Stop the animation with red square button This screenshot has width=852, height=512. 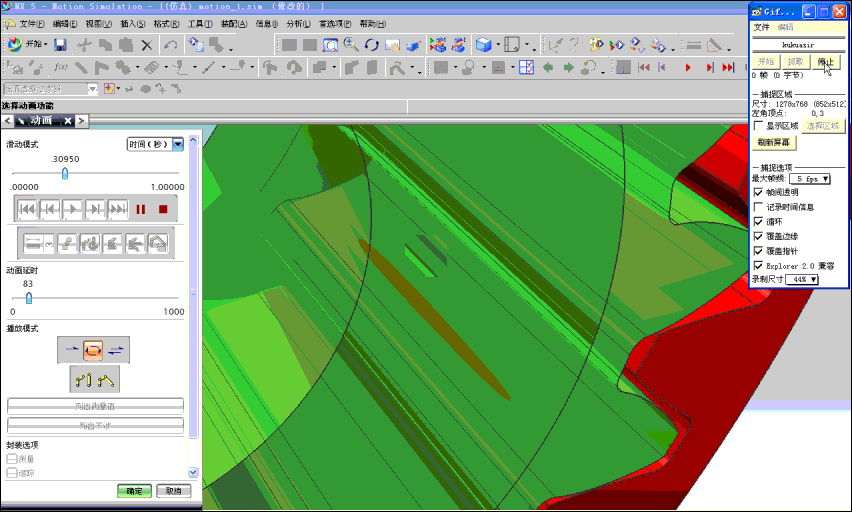[x=163, y=209]
